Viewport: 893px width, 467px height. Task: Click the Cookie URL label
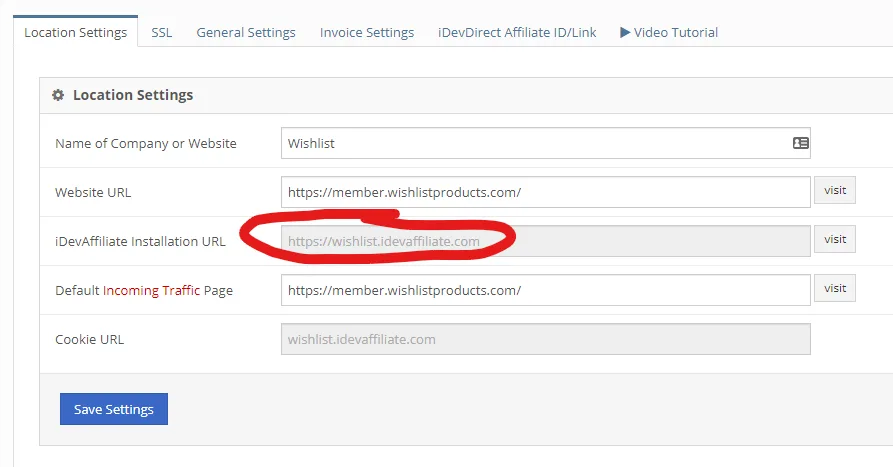90,340
